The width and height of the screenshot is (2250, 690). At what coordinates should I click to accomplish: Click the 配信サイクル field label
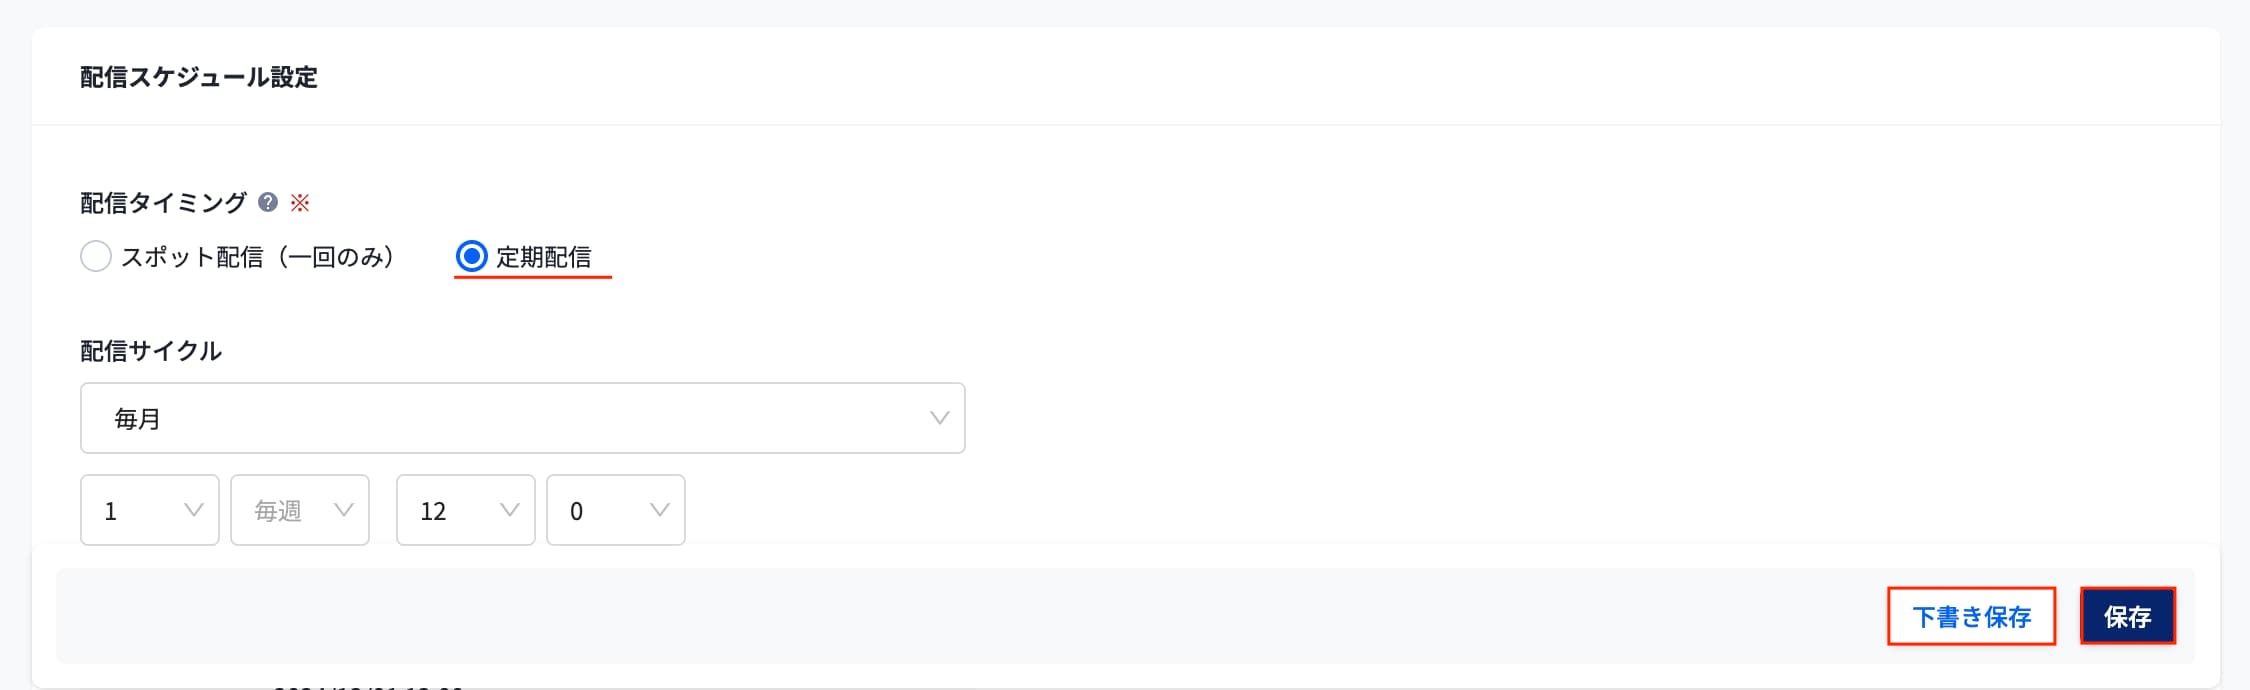click(x=151, y=351)
